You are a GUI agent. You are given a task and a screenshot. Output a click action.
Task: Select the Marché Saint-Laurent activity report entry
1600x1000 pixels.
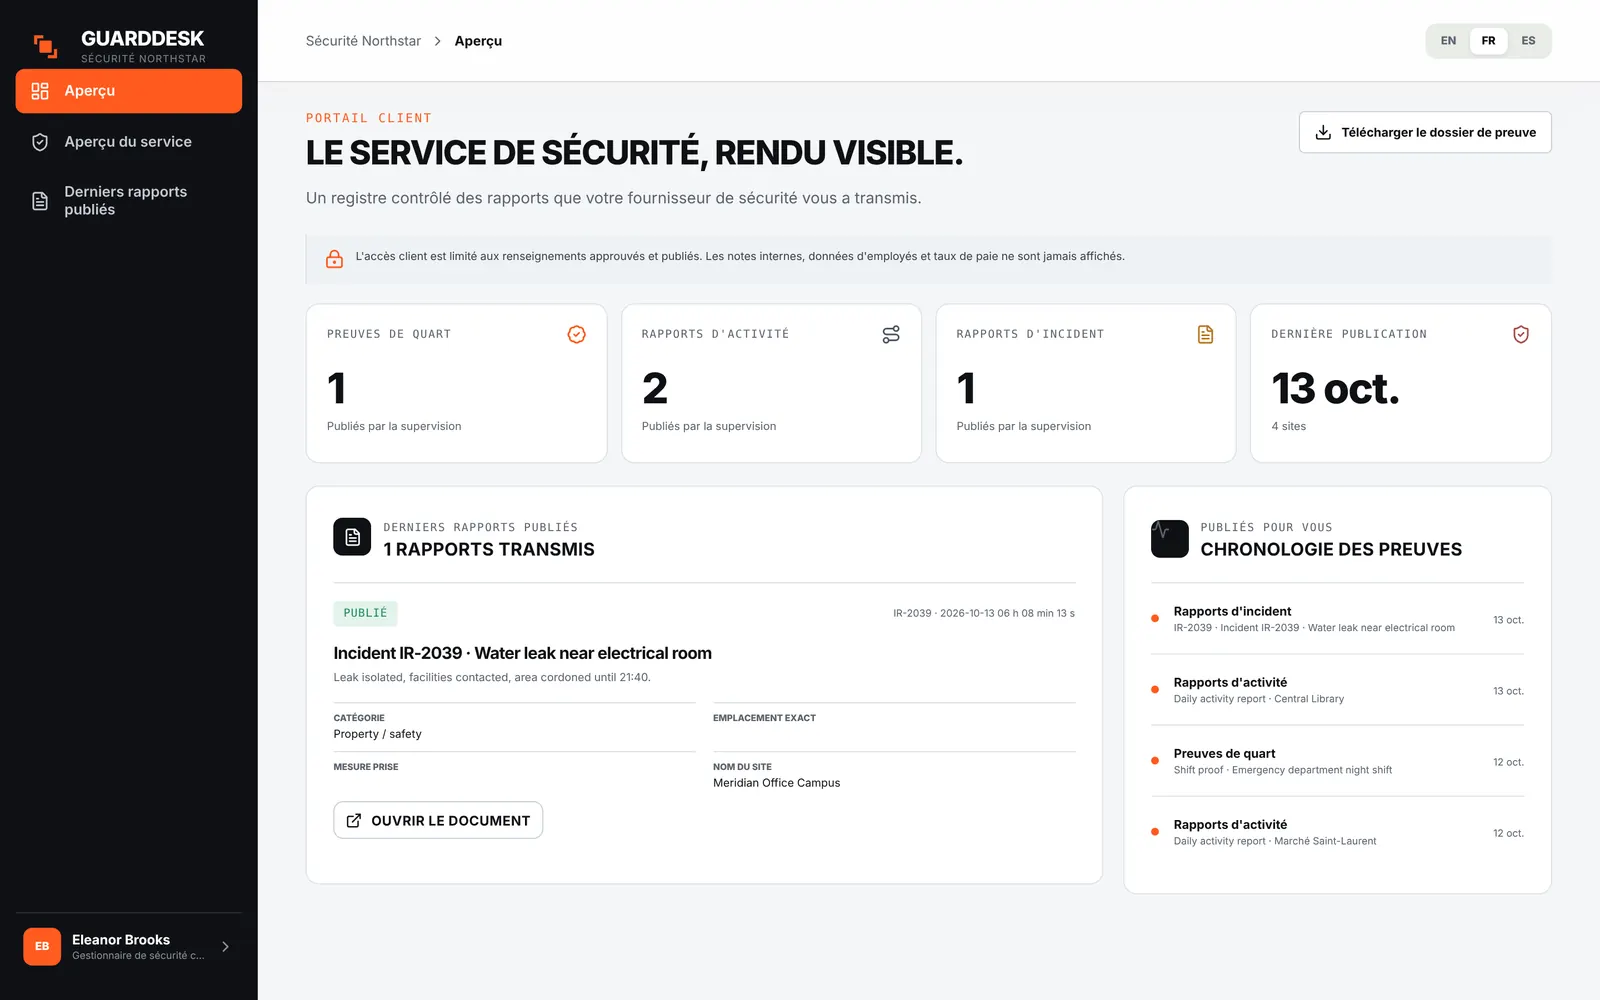(x=1337, y=832)
